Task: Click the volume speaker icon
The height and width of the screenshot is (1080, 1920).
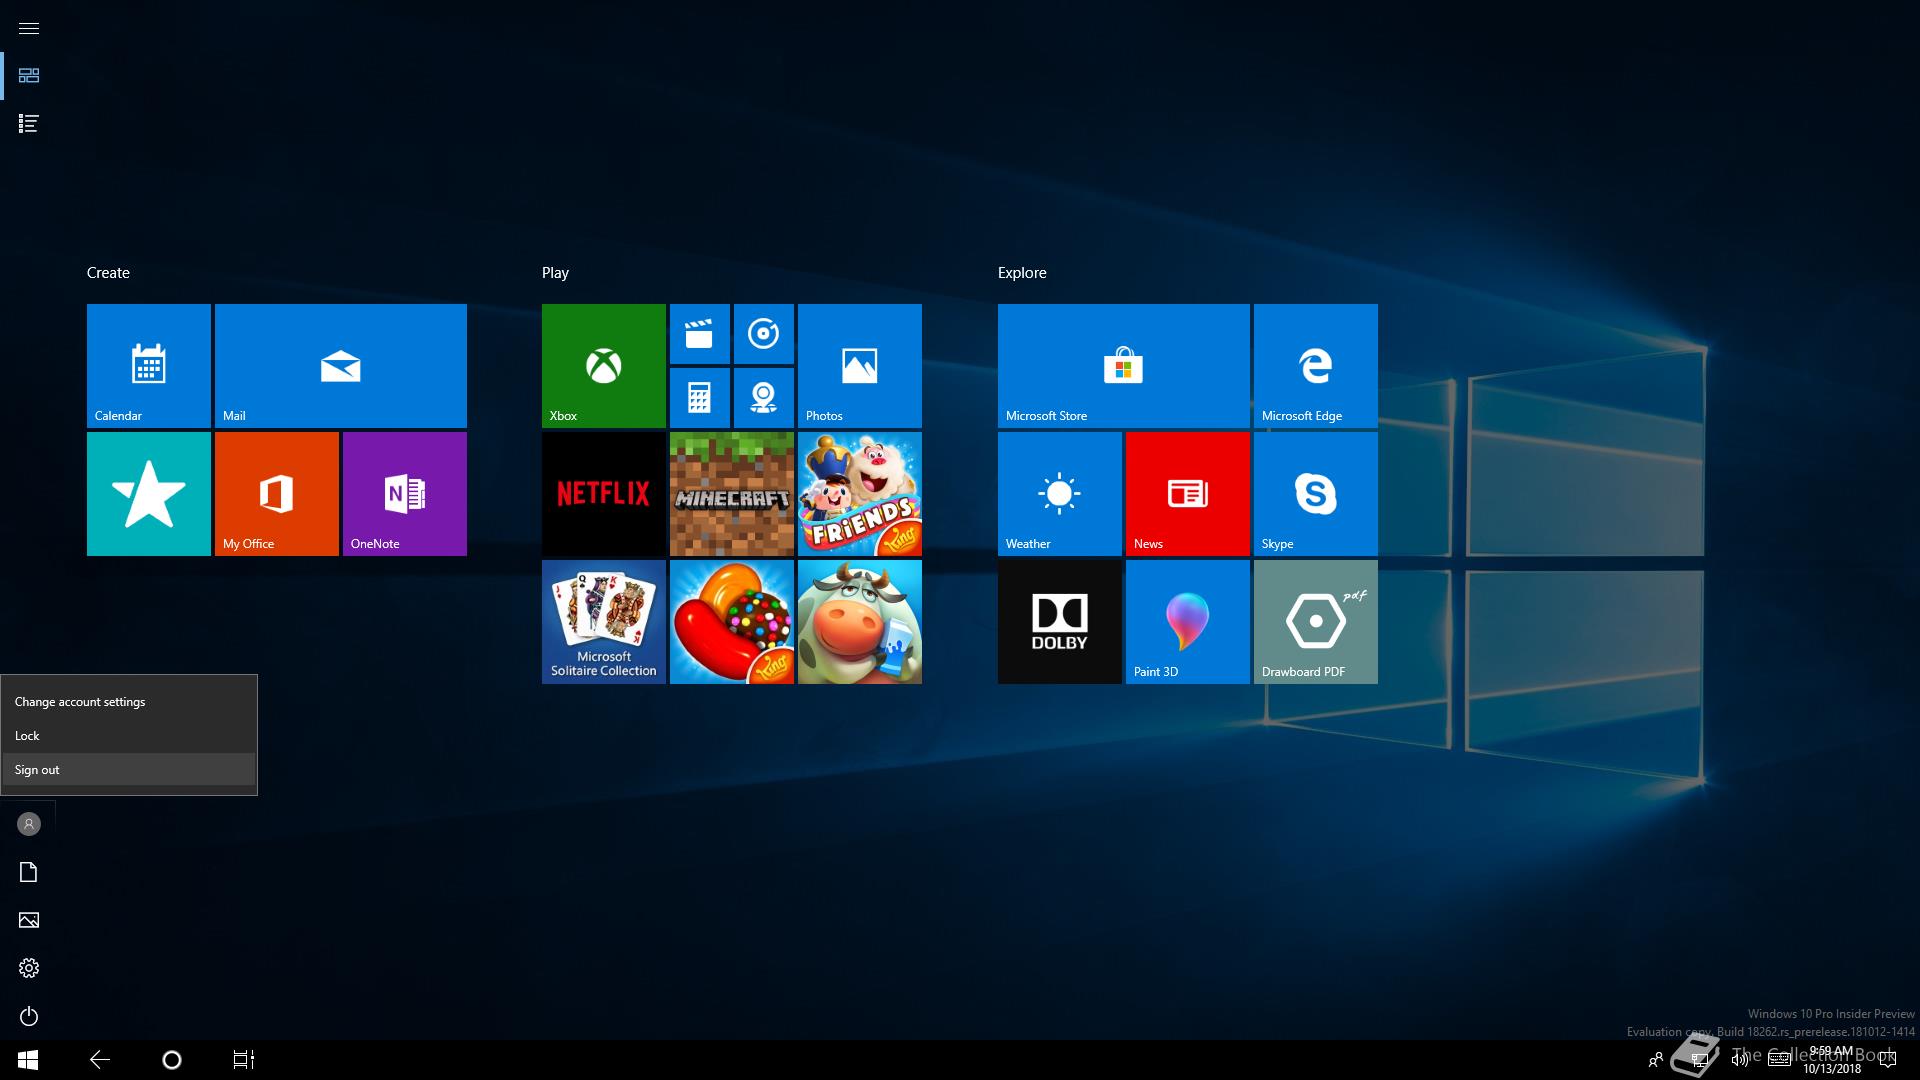Action: [1740, 1060]
